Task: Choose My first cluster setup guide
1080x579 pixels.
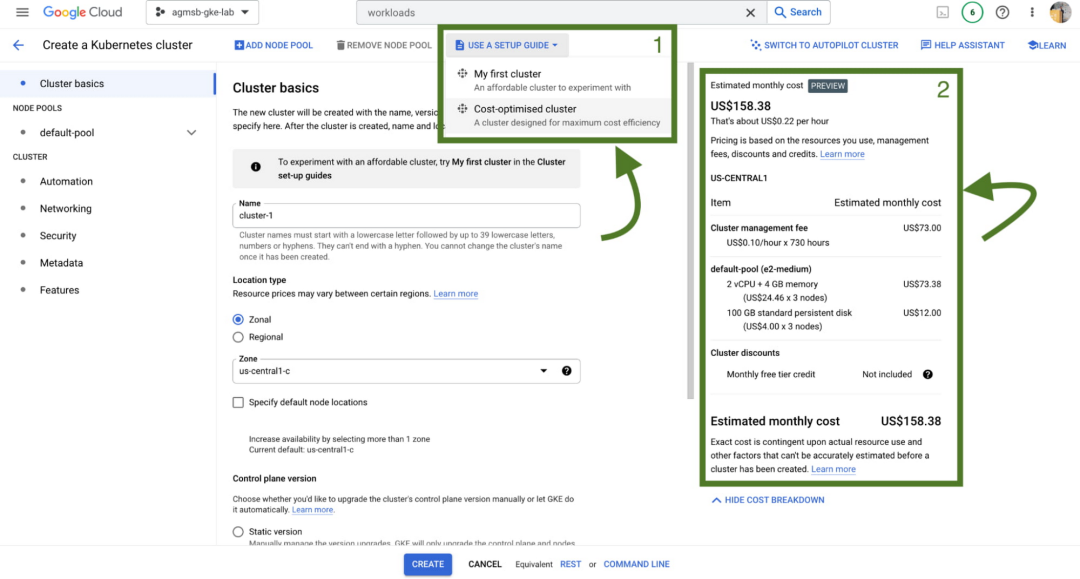Action: tap(507, 74)
